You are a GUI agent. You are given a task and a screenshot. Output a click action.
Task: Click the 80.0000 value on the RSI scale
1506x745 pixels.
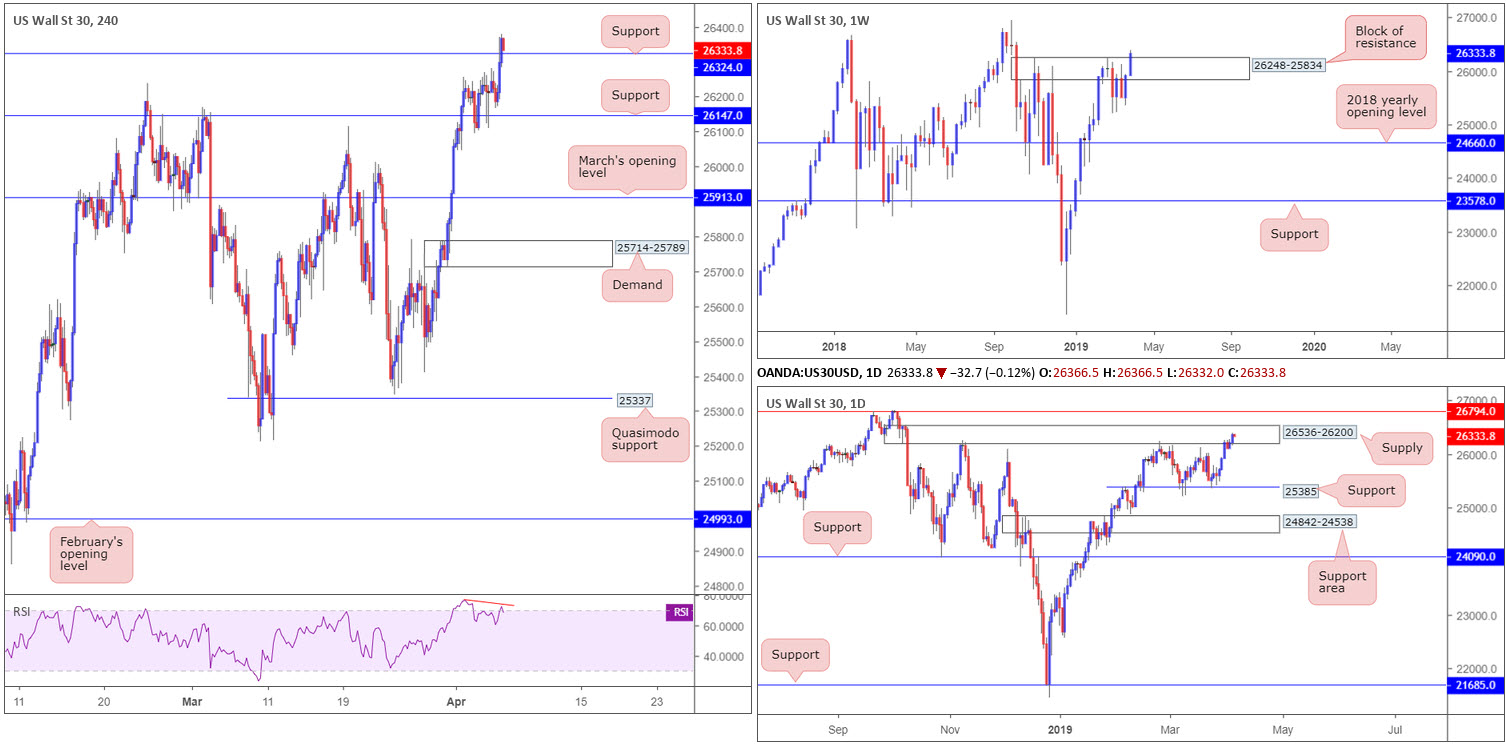click(x=721, y=597)
